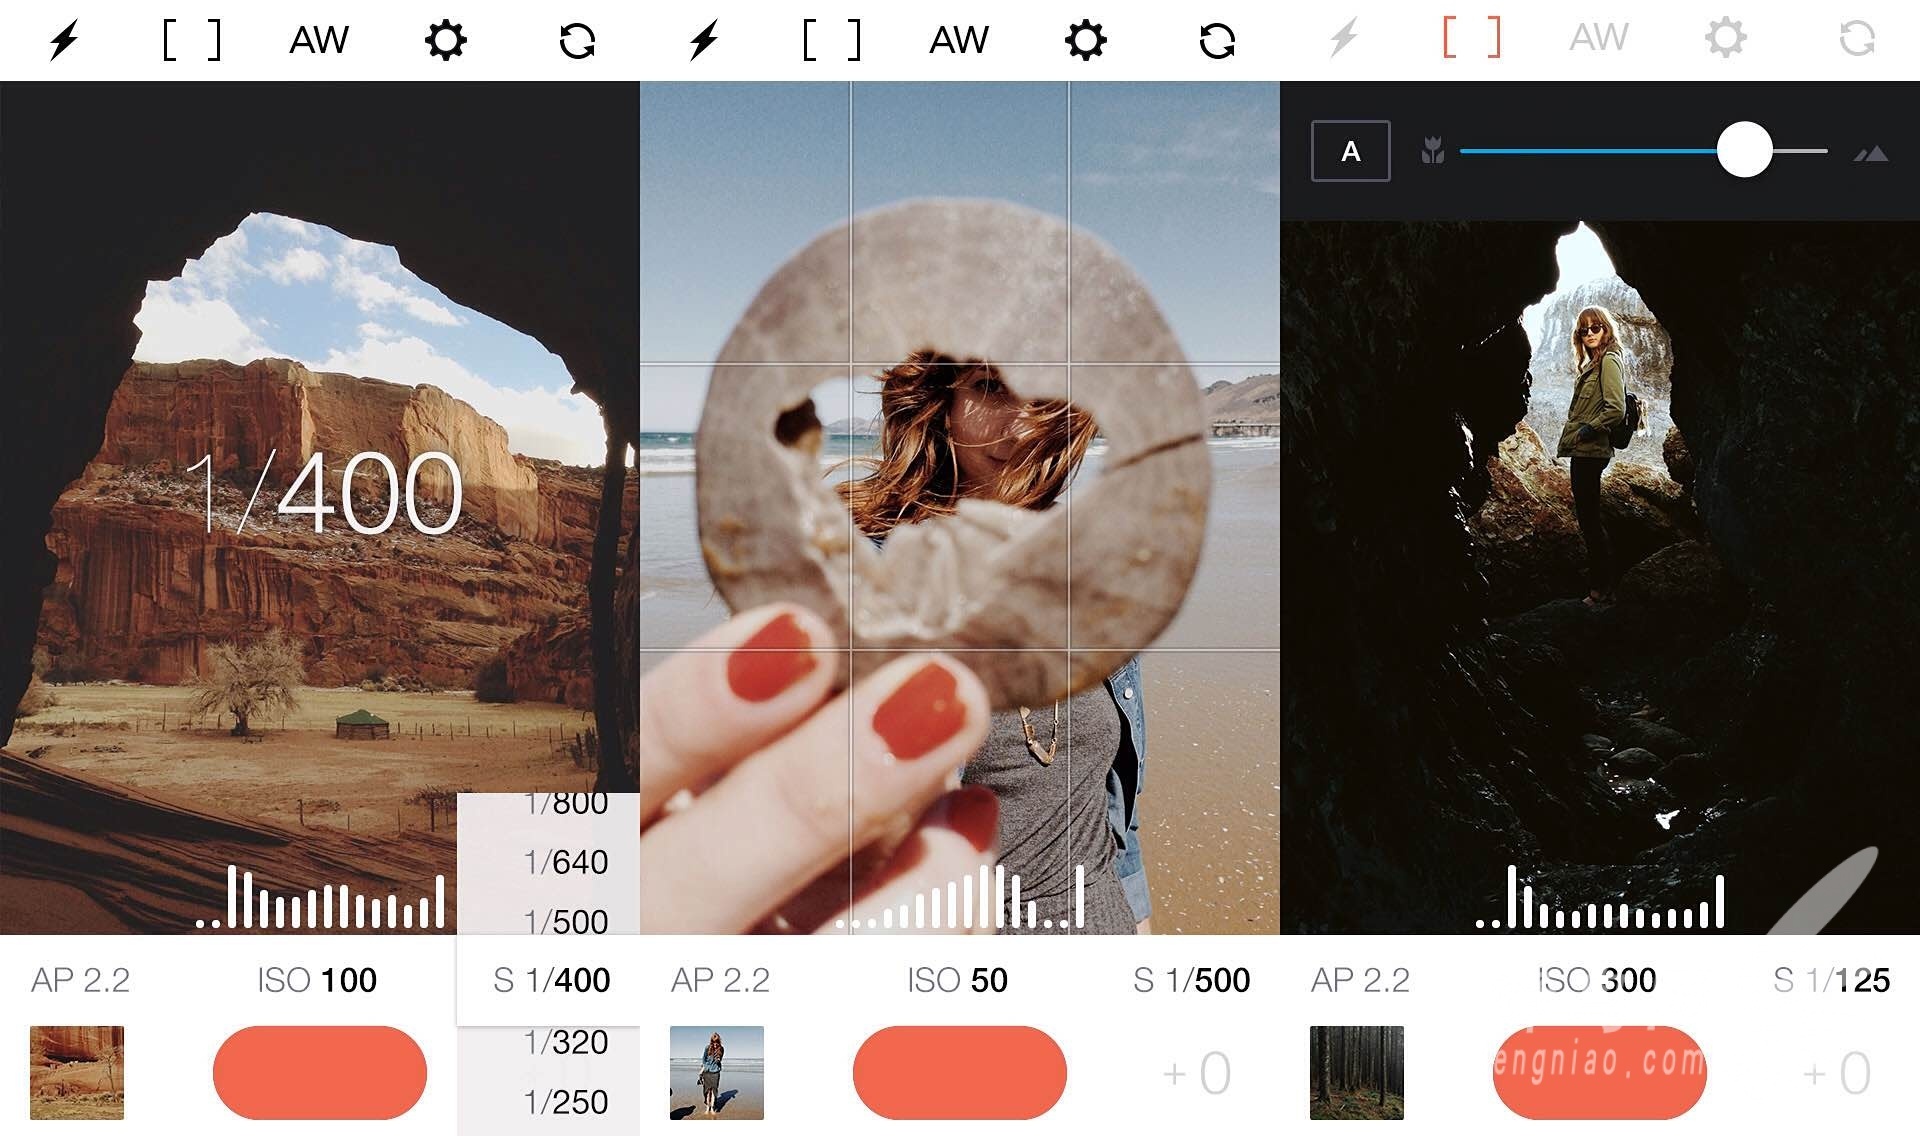1920x1136 pixels.
Task: Click the capture button center panel
Action: coord(960,1070)
